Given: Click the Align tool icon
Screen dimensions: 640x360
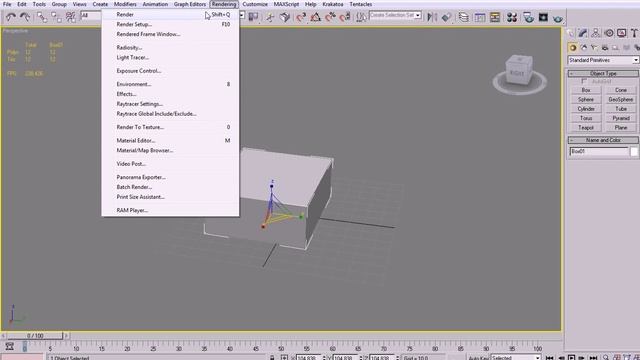Looking at the screenshot, I should coord(447,17).
